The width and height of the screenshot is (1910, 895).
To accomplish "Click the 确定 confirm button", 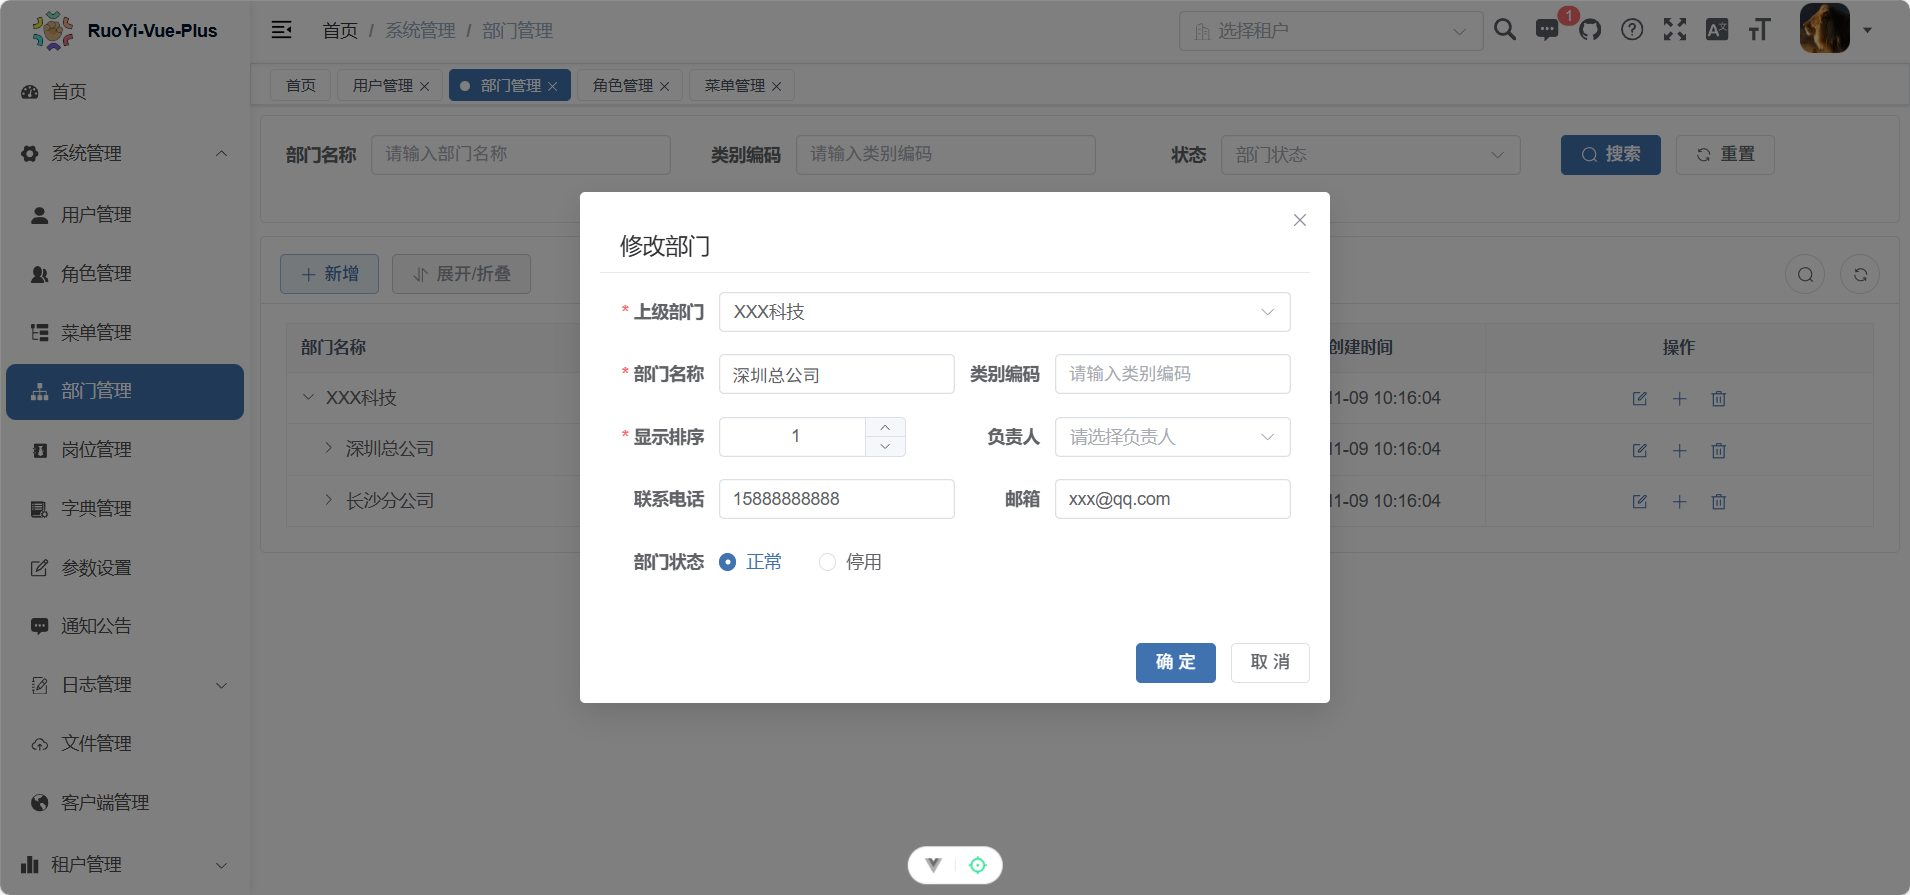I will [x=1175, y=662].
